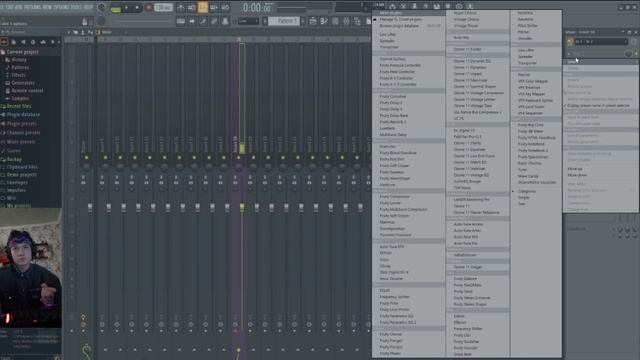Select 'Fruity Reeverb 2' from plugin list
Image resolution: width=640 pixels, height=360 pixels.
[x=393, y=122]
